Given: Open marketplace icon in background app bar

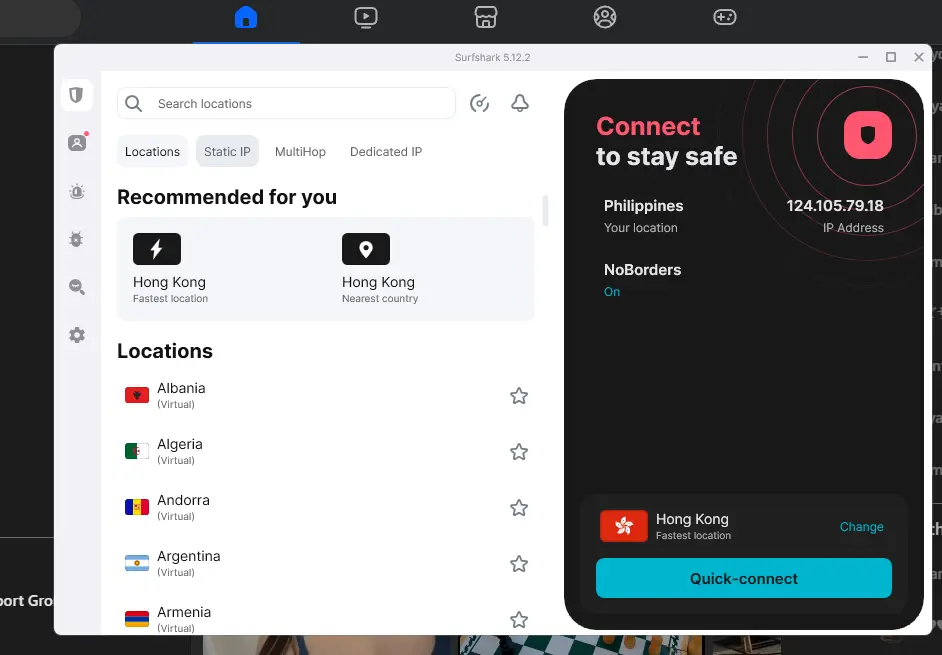Looking at the screenshot, I should [485, 17].
